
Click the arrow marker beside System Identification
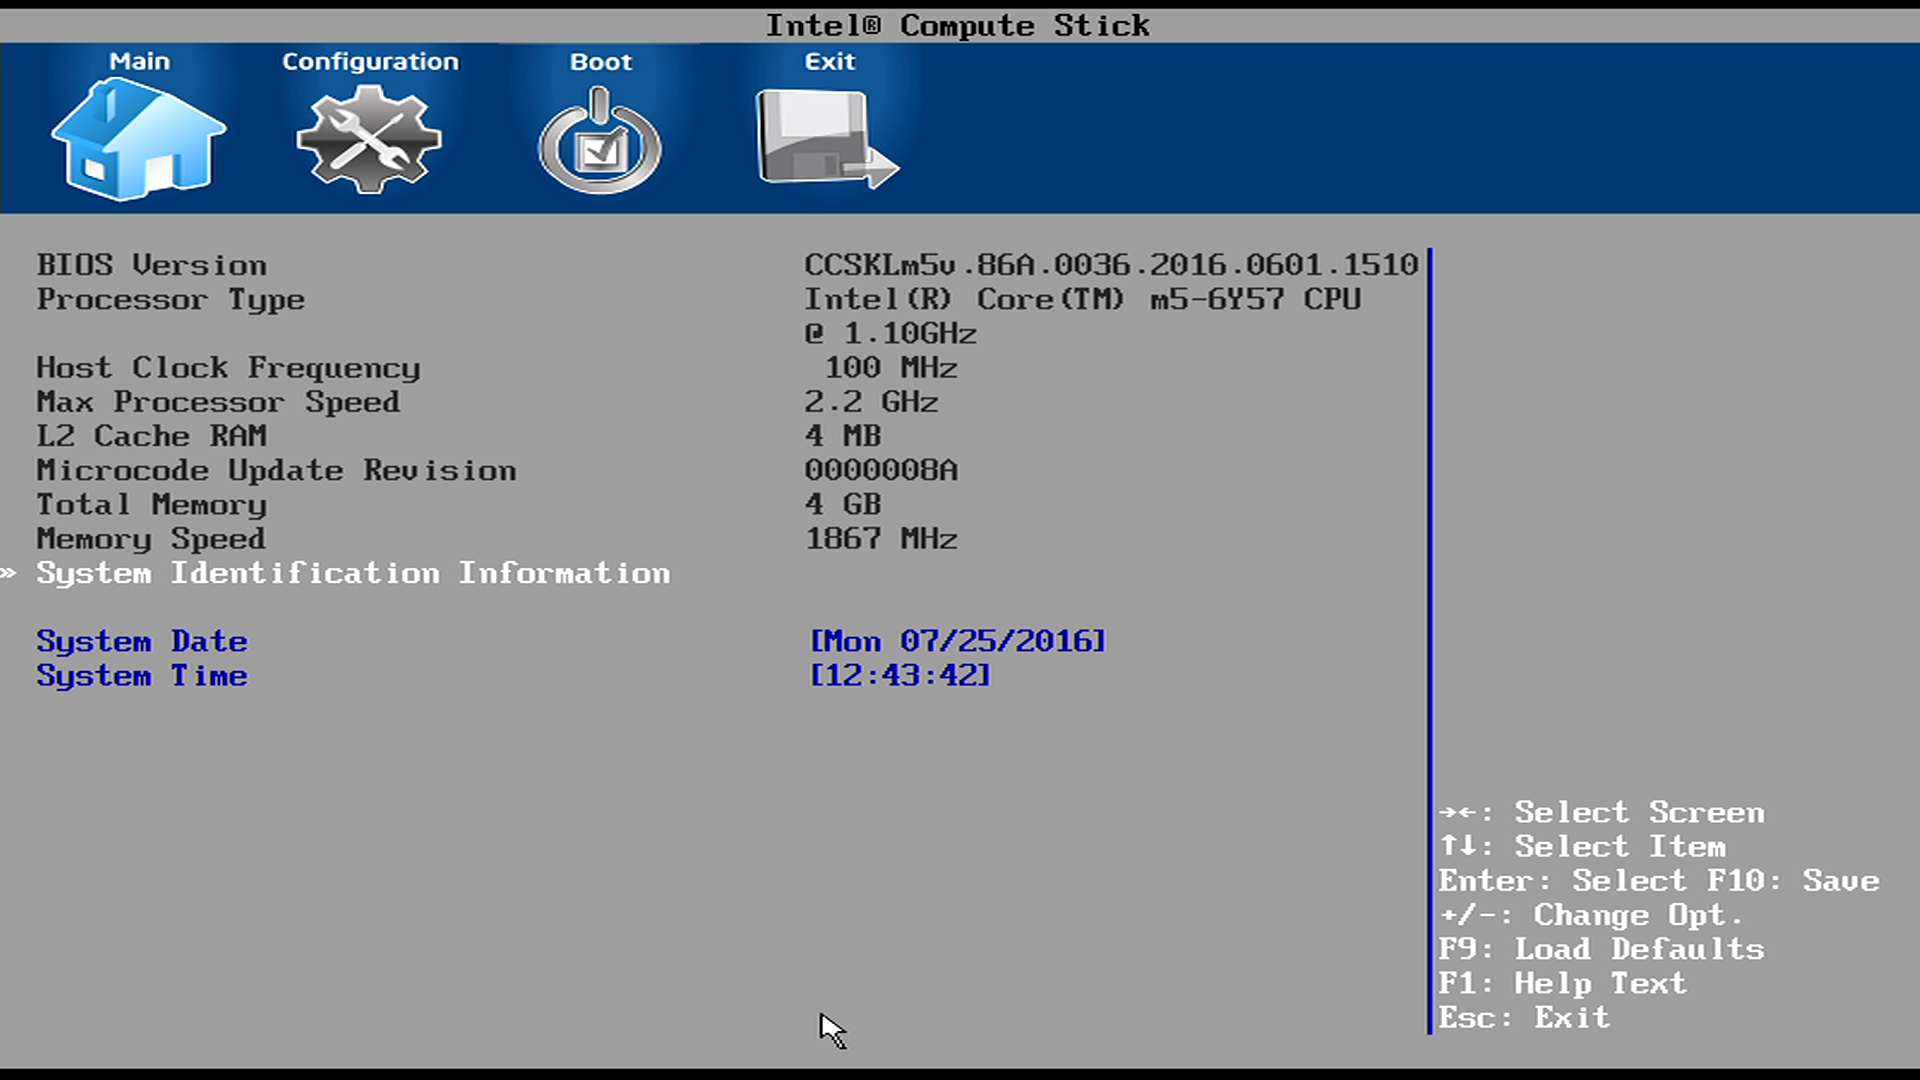9,573
